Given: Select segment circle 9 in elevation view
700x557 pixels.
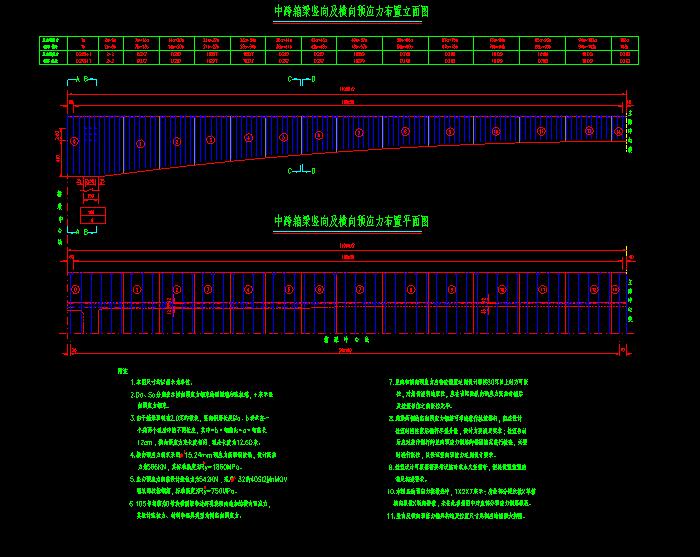Looking at the screenshot, I should (450, 131).
